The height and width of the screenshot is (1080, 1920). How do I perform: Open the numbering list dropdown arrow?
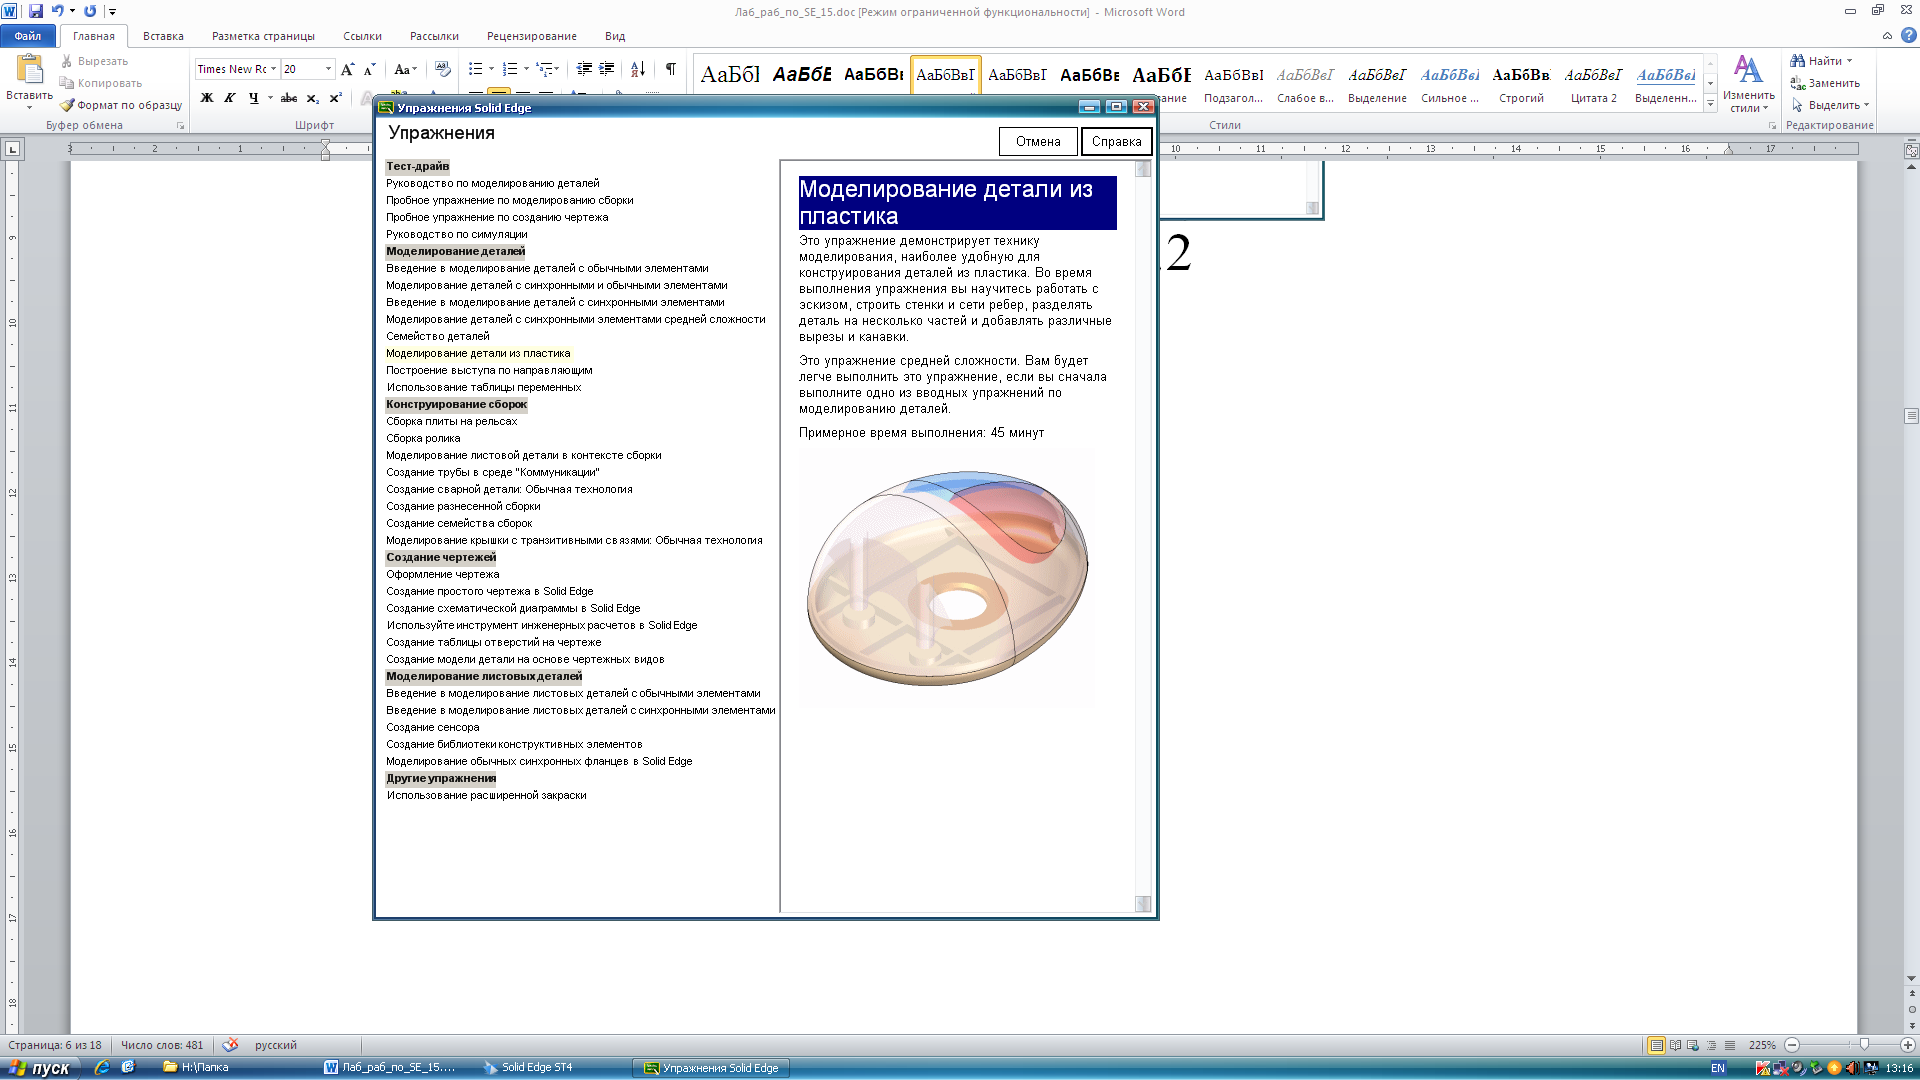(526, 69)
